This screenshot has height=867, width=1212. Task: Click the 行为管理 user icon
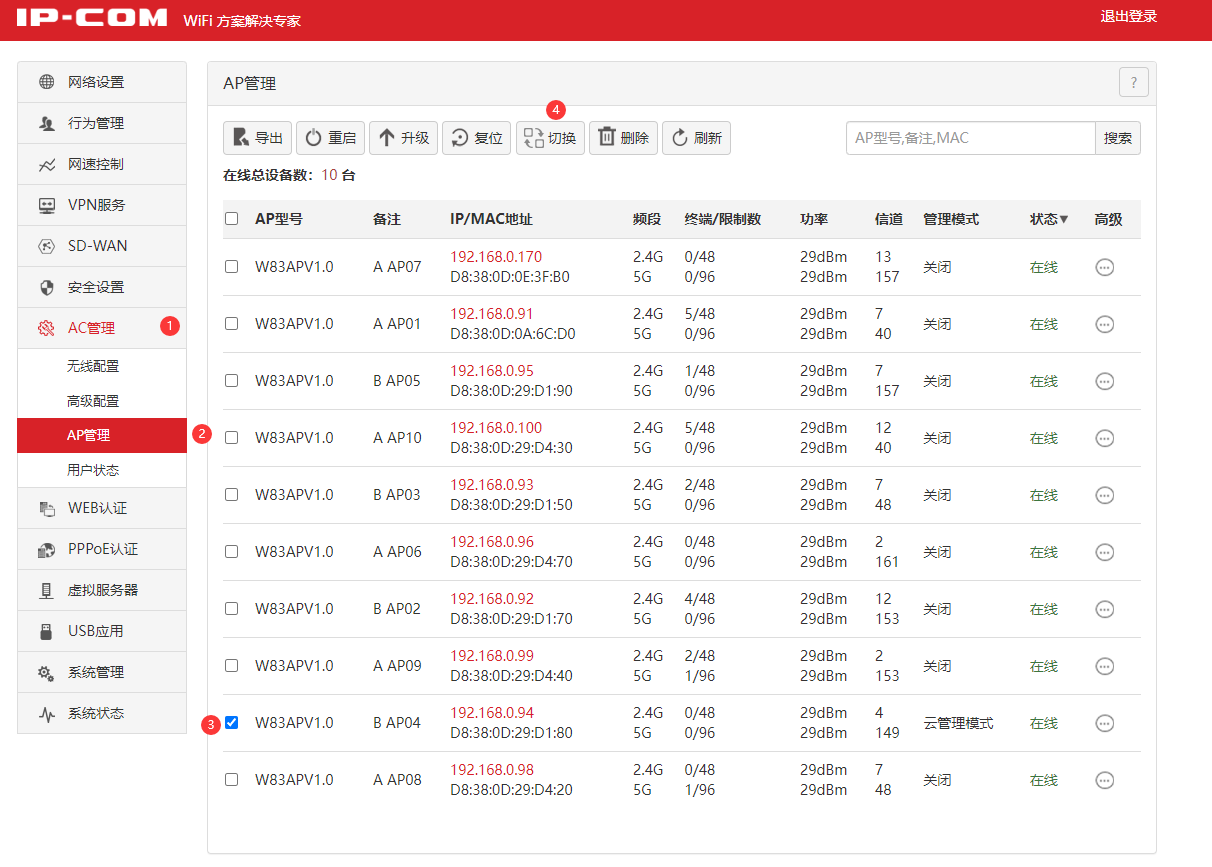pos(47,123)
